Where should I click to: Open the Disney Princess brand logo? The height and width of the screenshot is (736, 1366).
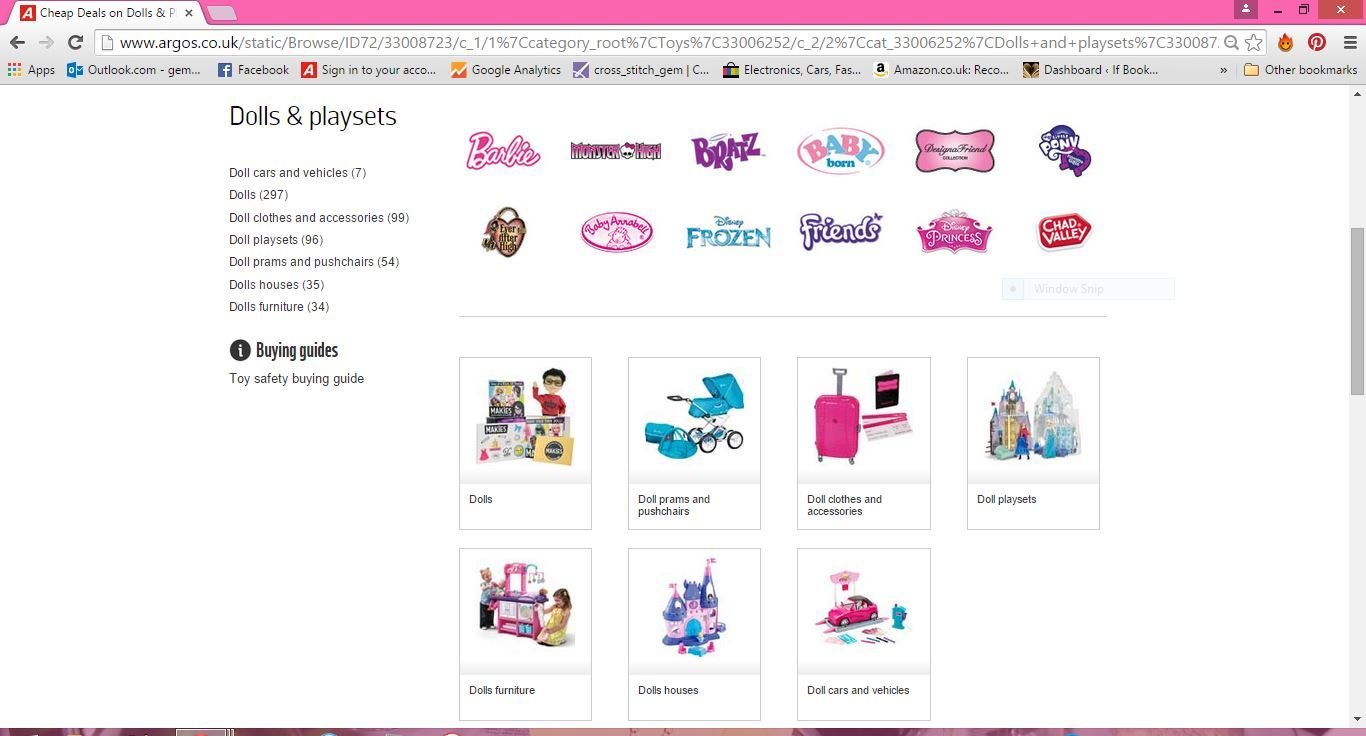click(x=954, y=232)
